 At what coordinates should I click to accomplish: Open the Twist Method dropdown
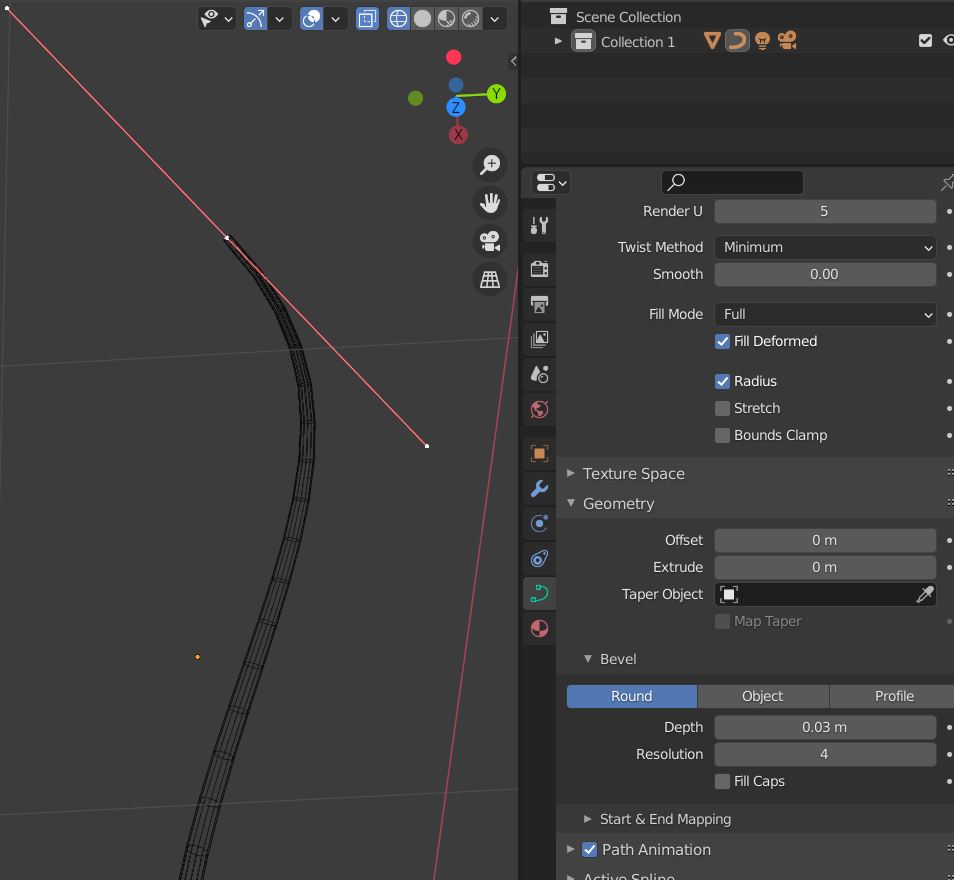[x=825, y=247]
